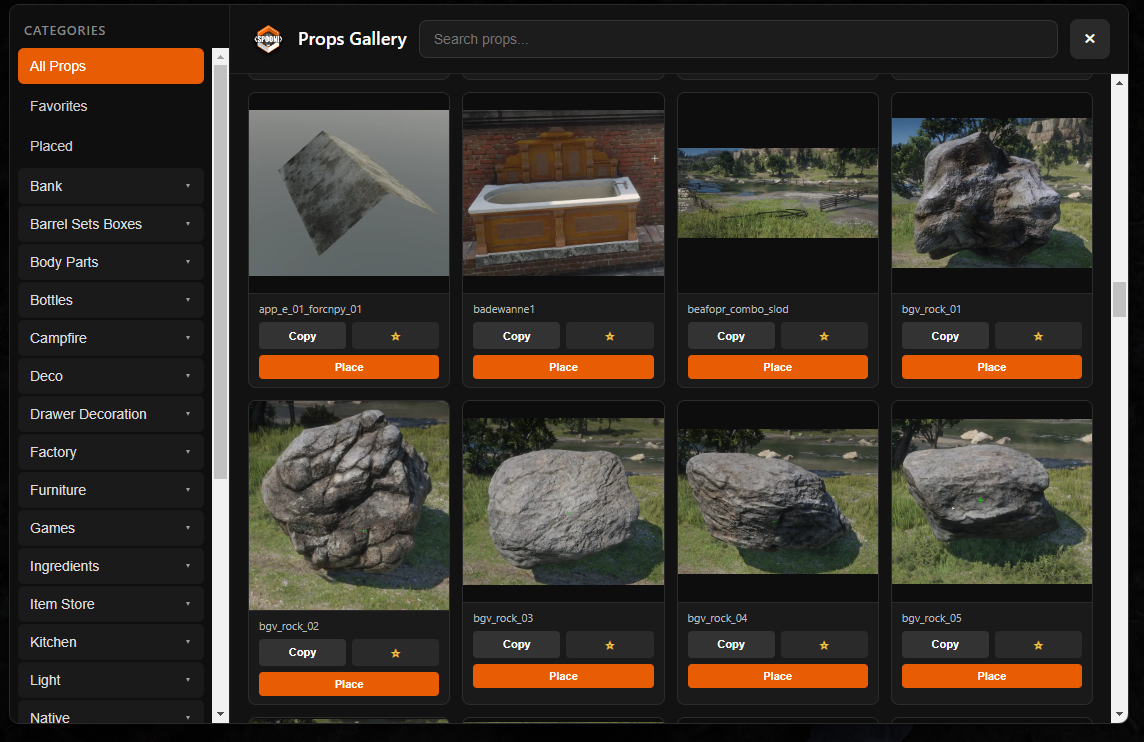Expand the Drawer Decoration category
Image resolution: width=1144 pixels, height=742 pixels.
tap(111, 414)
